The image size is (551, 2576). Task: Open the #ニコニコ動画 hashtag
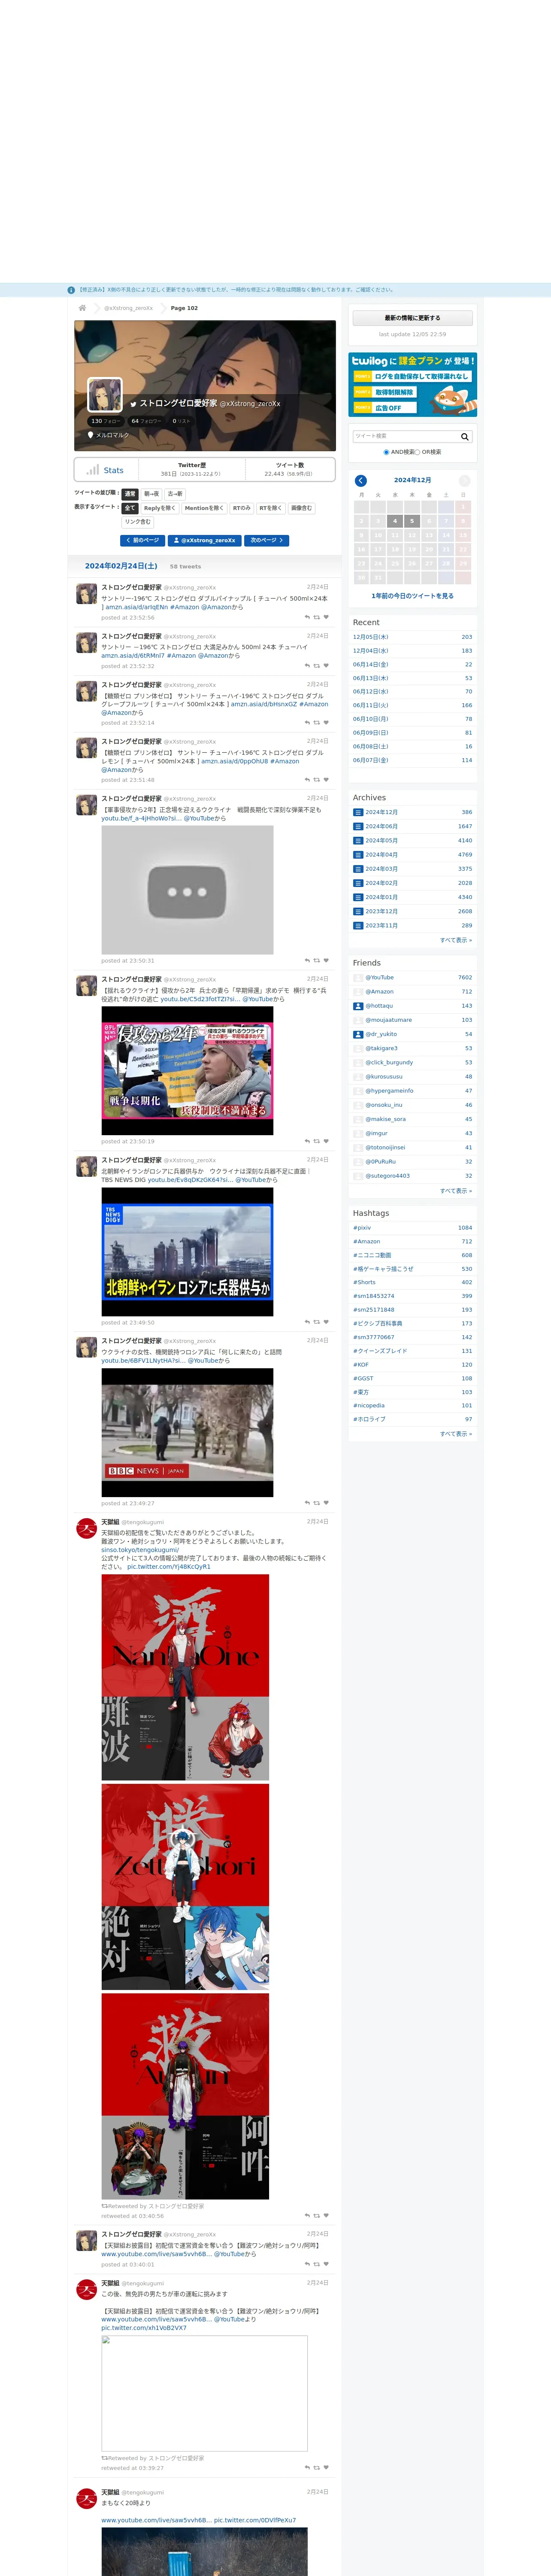tap(372, 1255)
